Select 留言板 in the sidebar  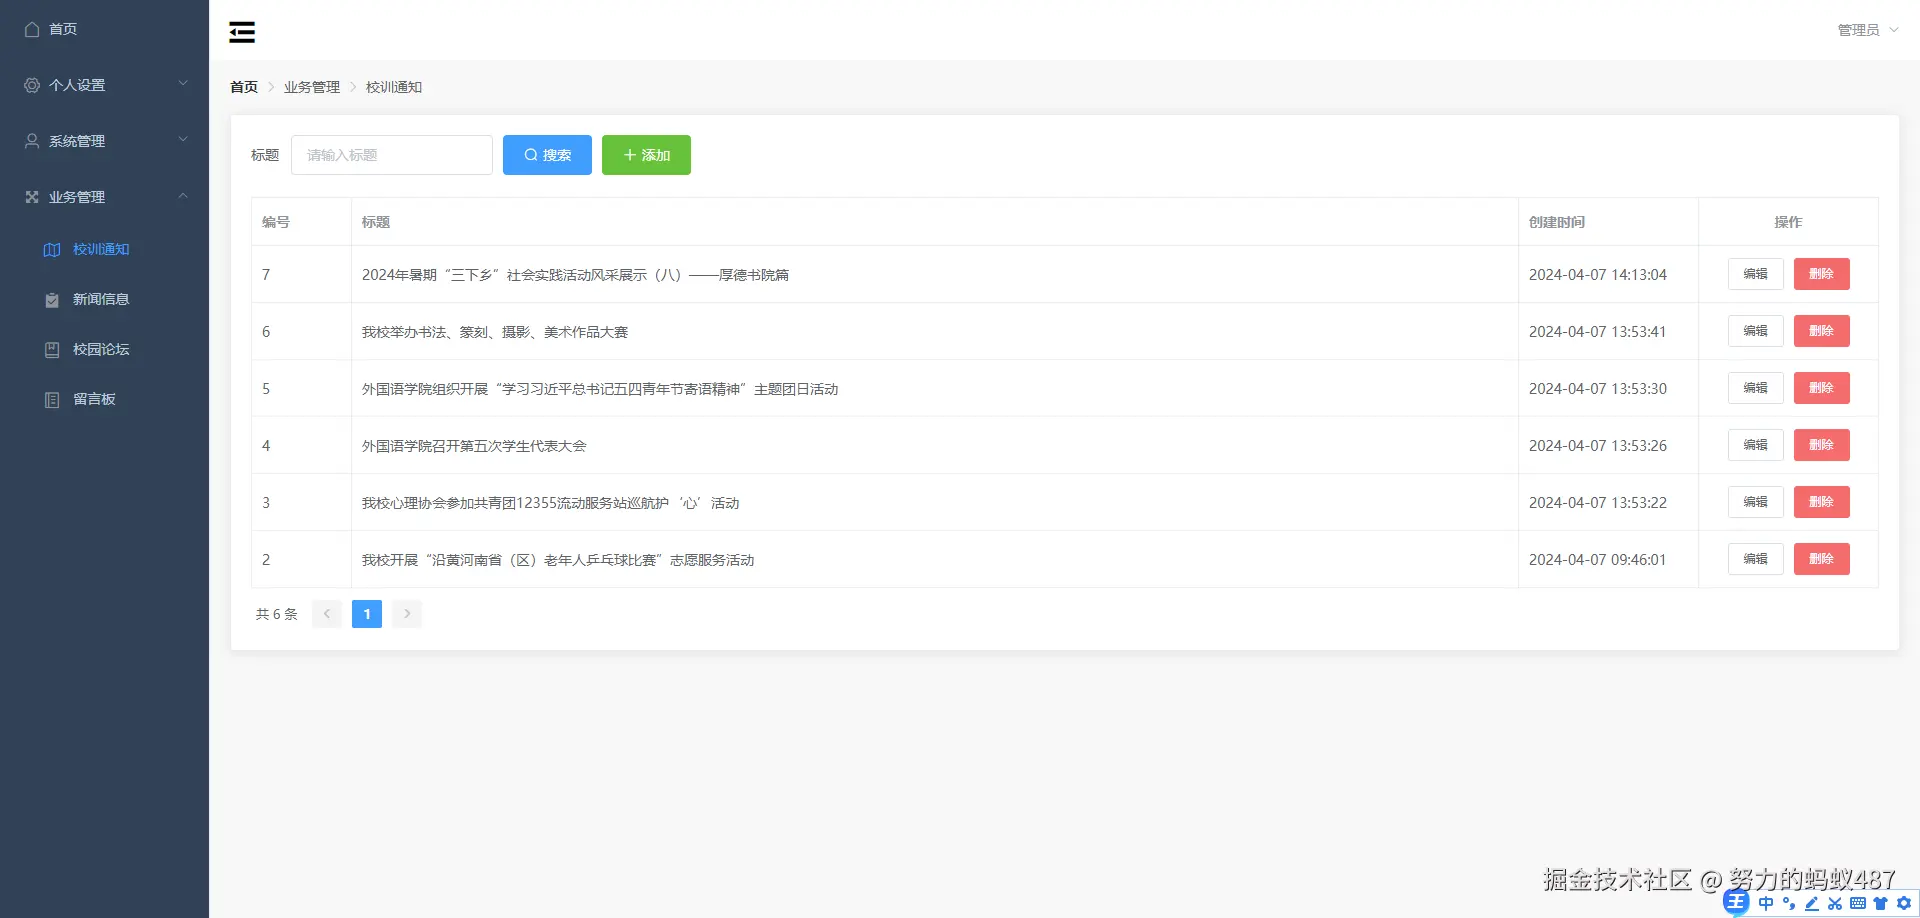tap(93, 398)
